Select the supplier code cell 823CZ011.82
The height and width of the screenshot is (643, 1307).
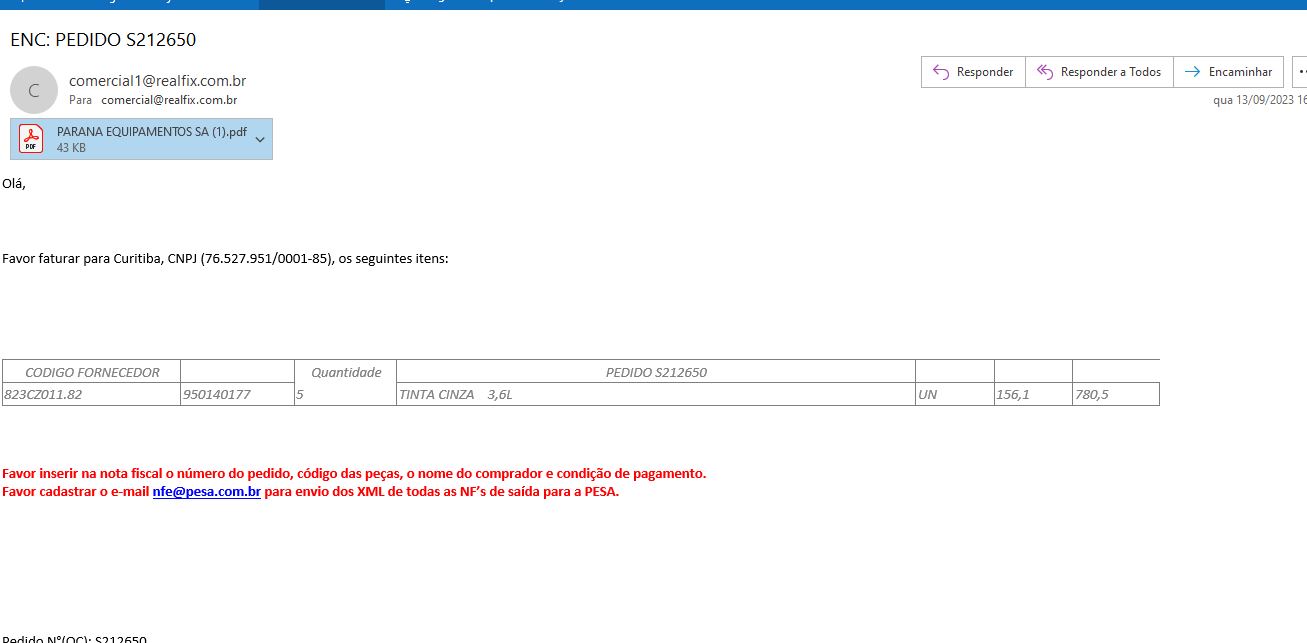43,394
